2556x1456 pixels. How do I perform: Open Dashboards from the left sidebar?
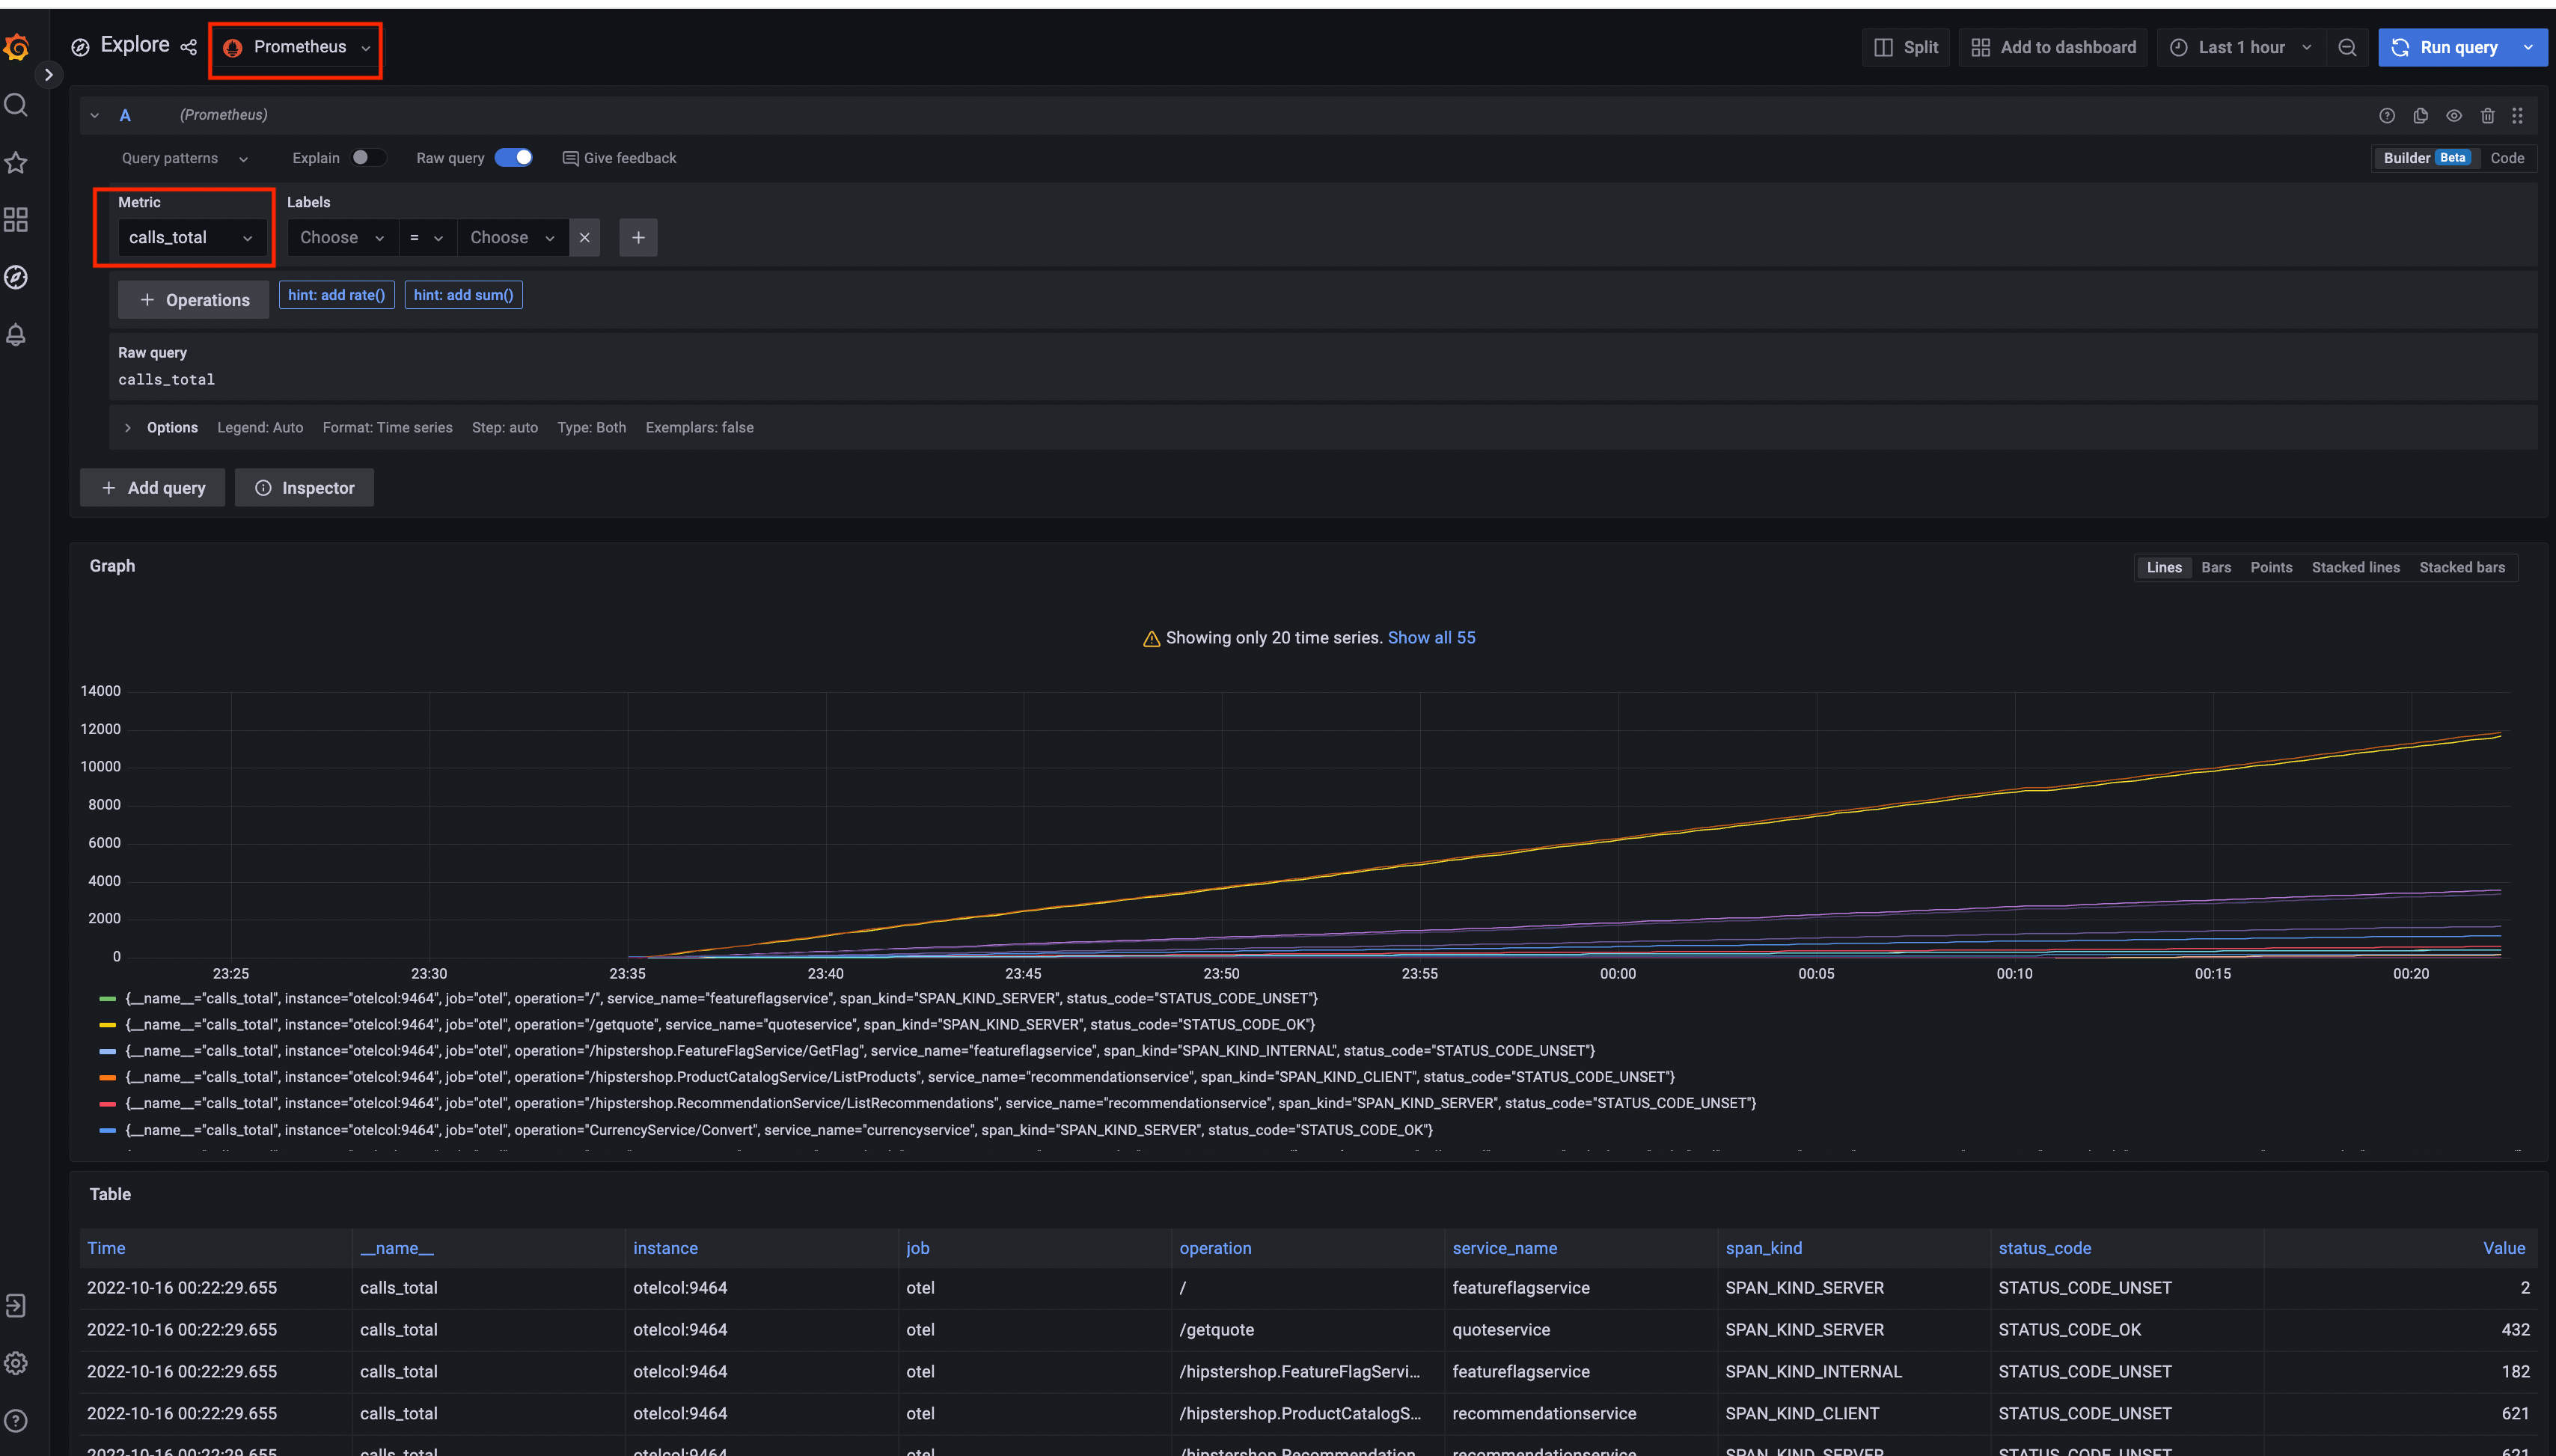(x=16, y=220)
